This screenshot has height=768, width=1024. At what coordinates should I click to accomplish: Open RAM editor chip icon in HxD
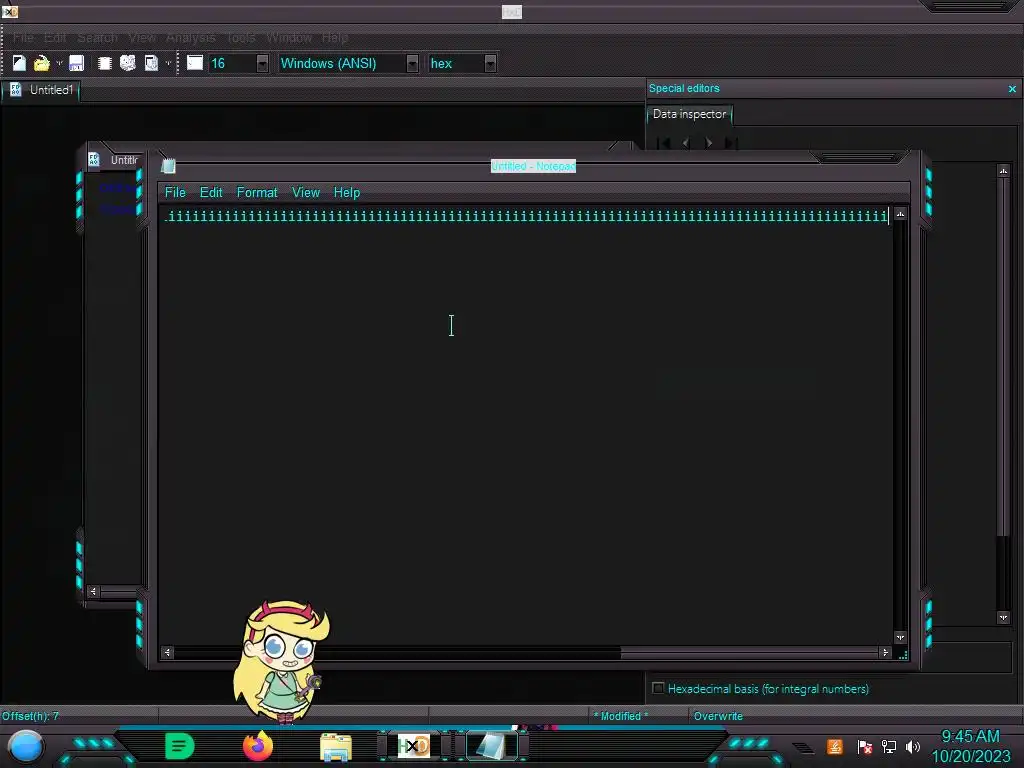(104, 63)
